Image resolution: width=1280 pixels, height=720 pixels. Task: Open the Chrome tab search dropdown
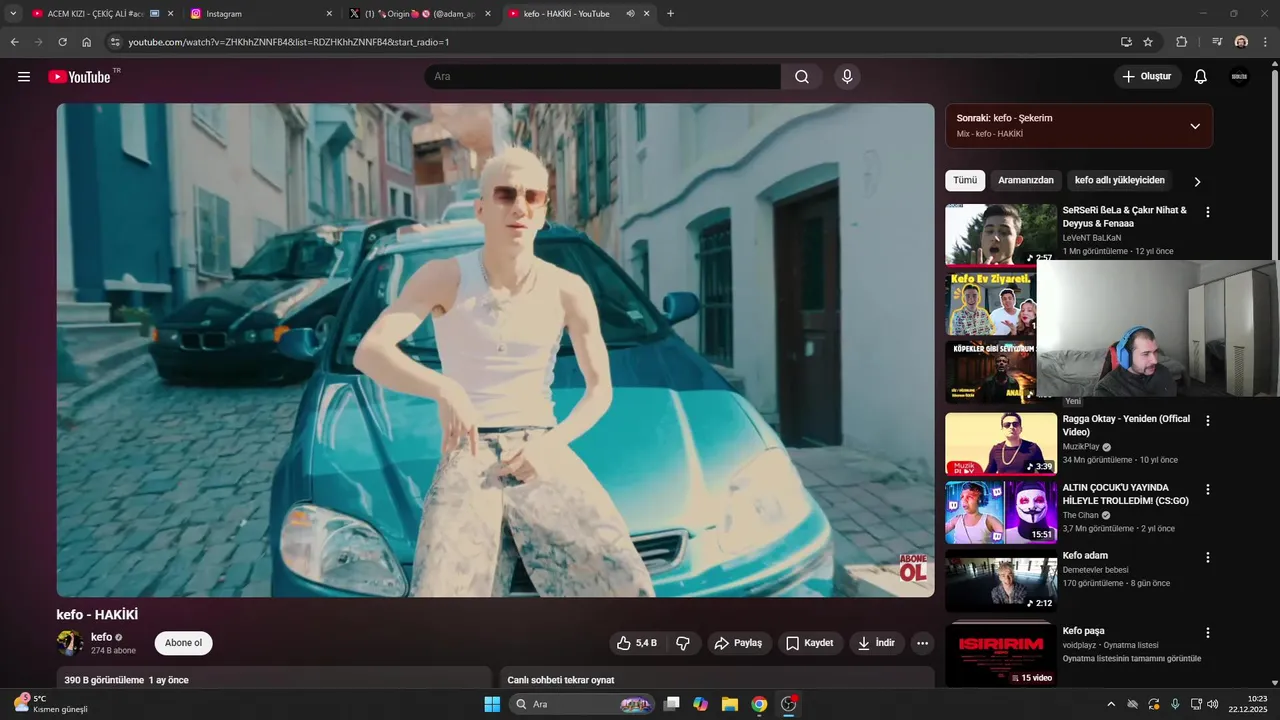[x=13, y=14]
